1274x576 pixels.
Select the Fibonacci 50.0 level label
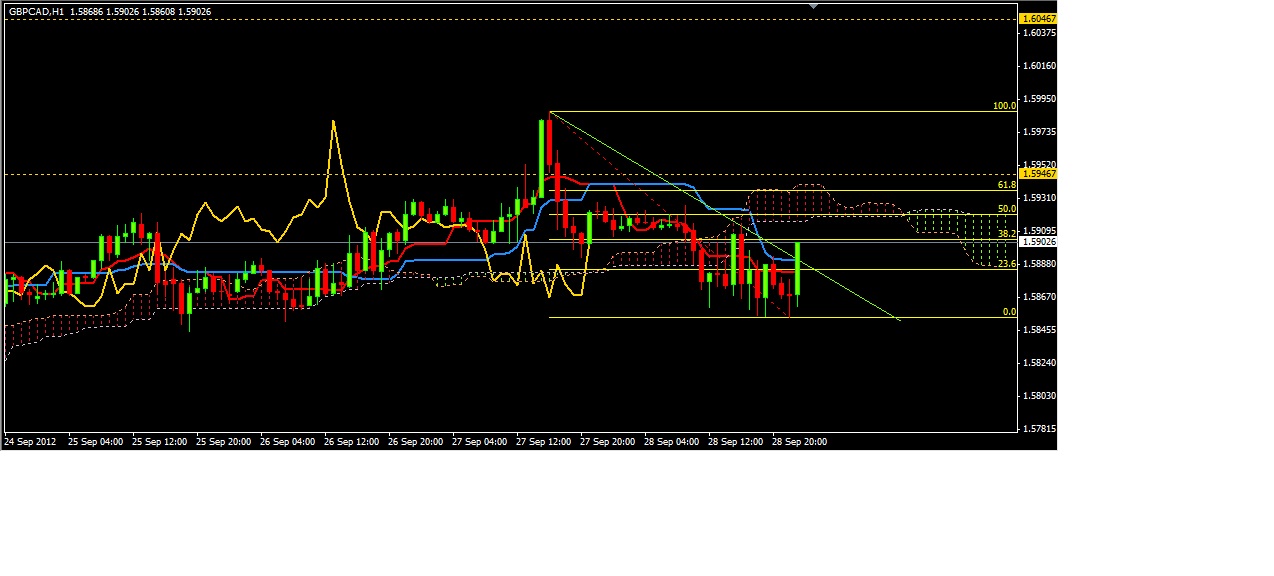(1007, 209)
